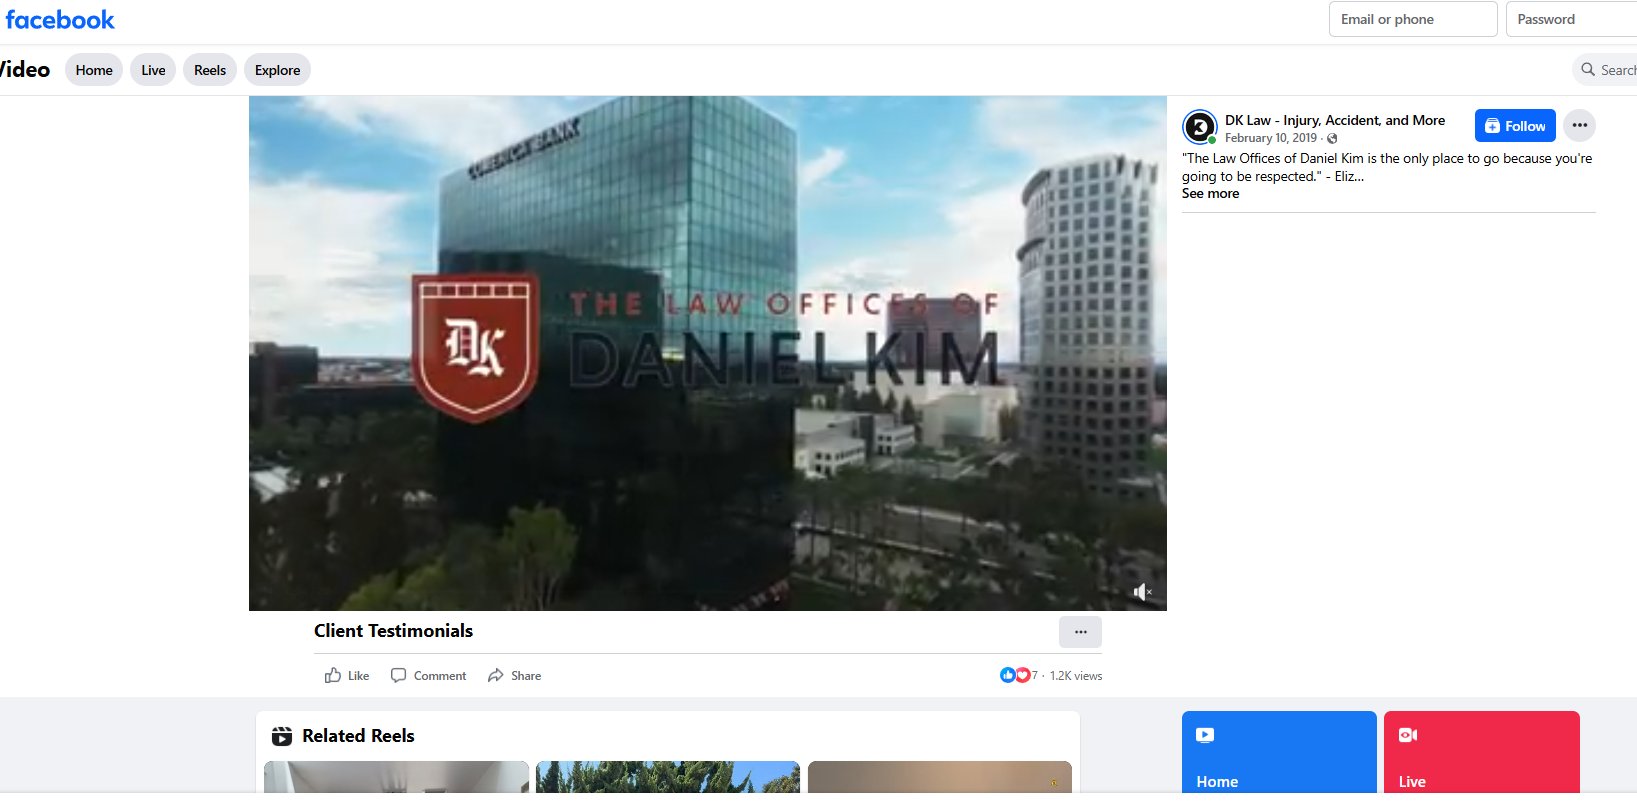The height and width of the screenshot is (807, 1637).
Task: Click the Live camera card icon
Action: pyautogui.click(x=1408, y=735)
